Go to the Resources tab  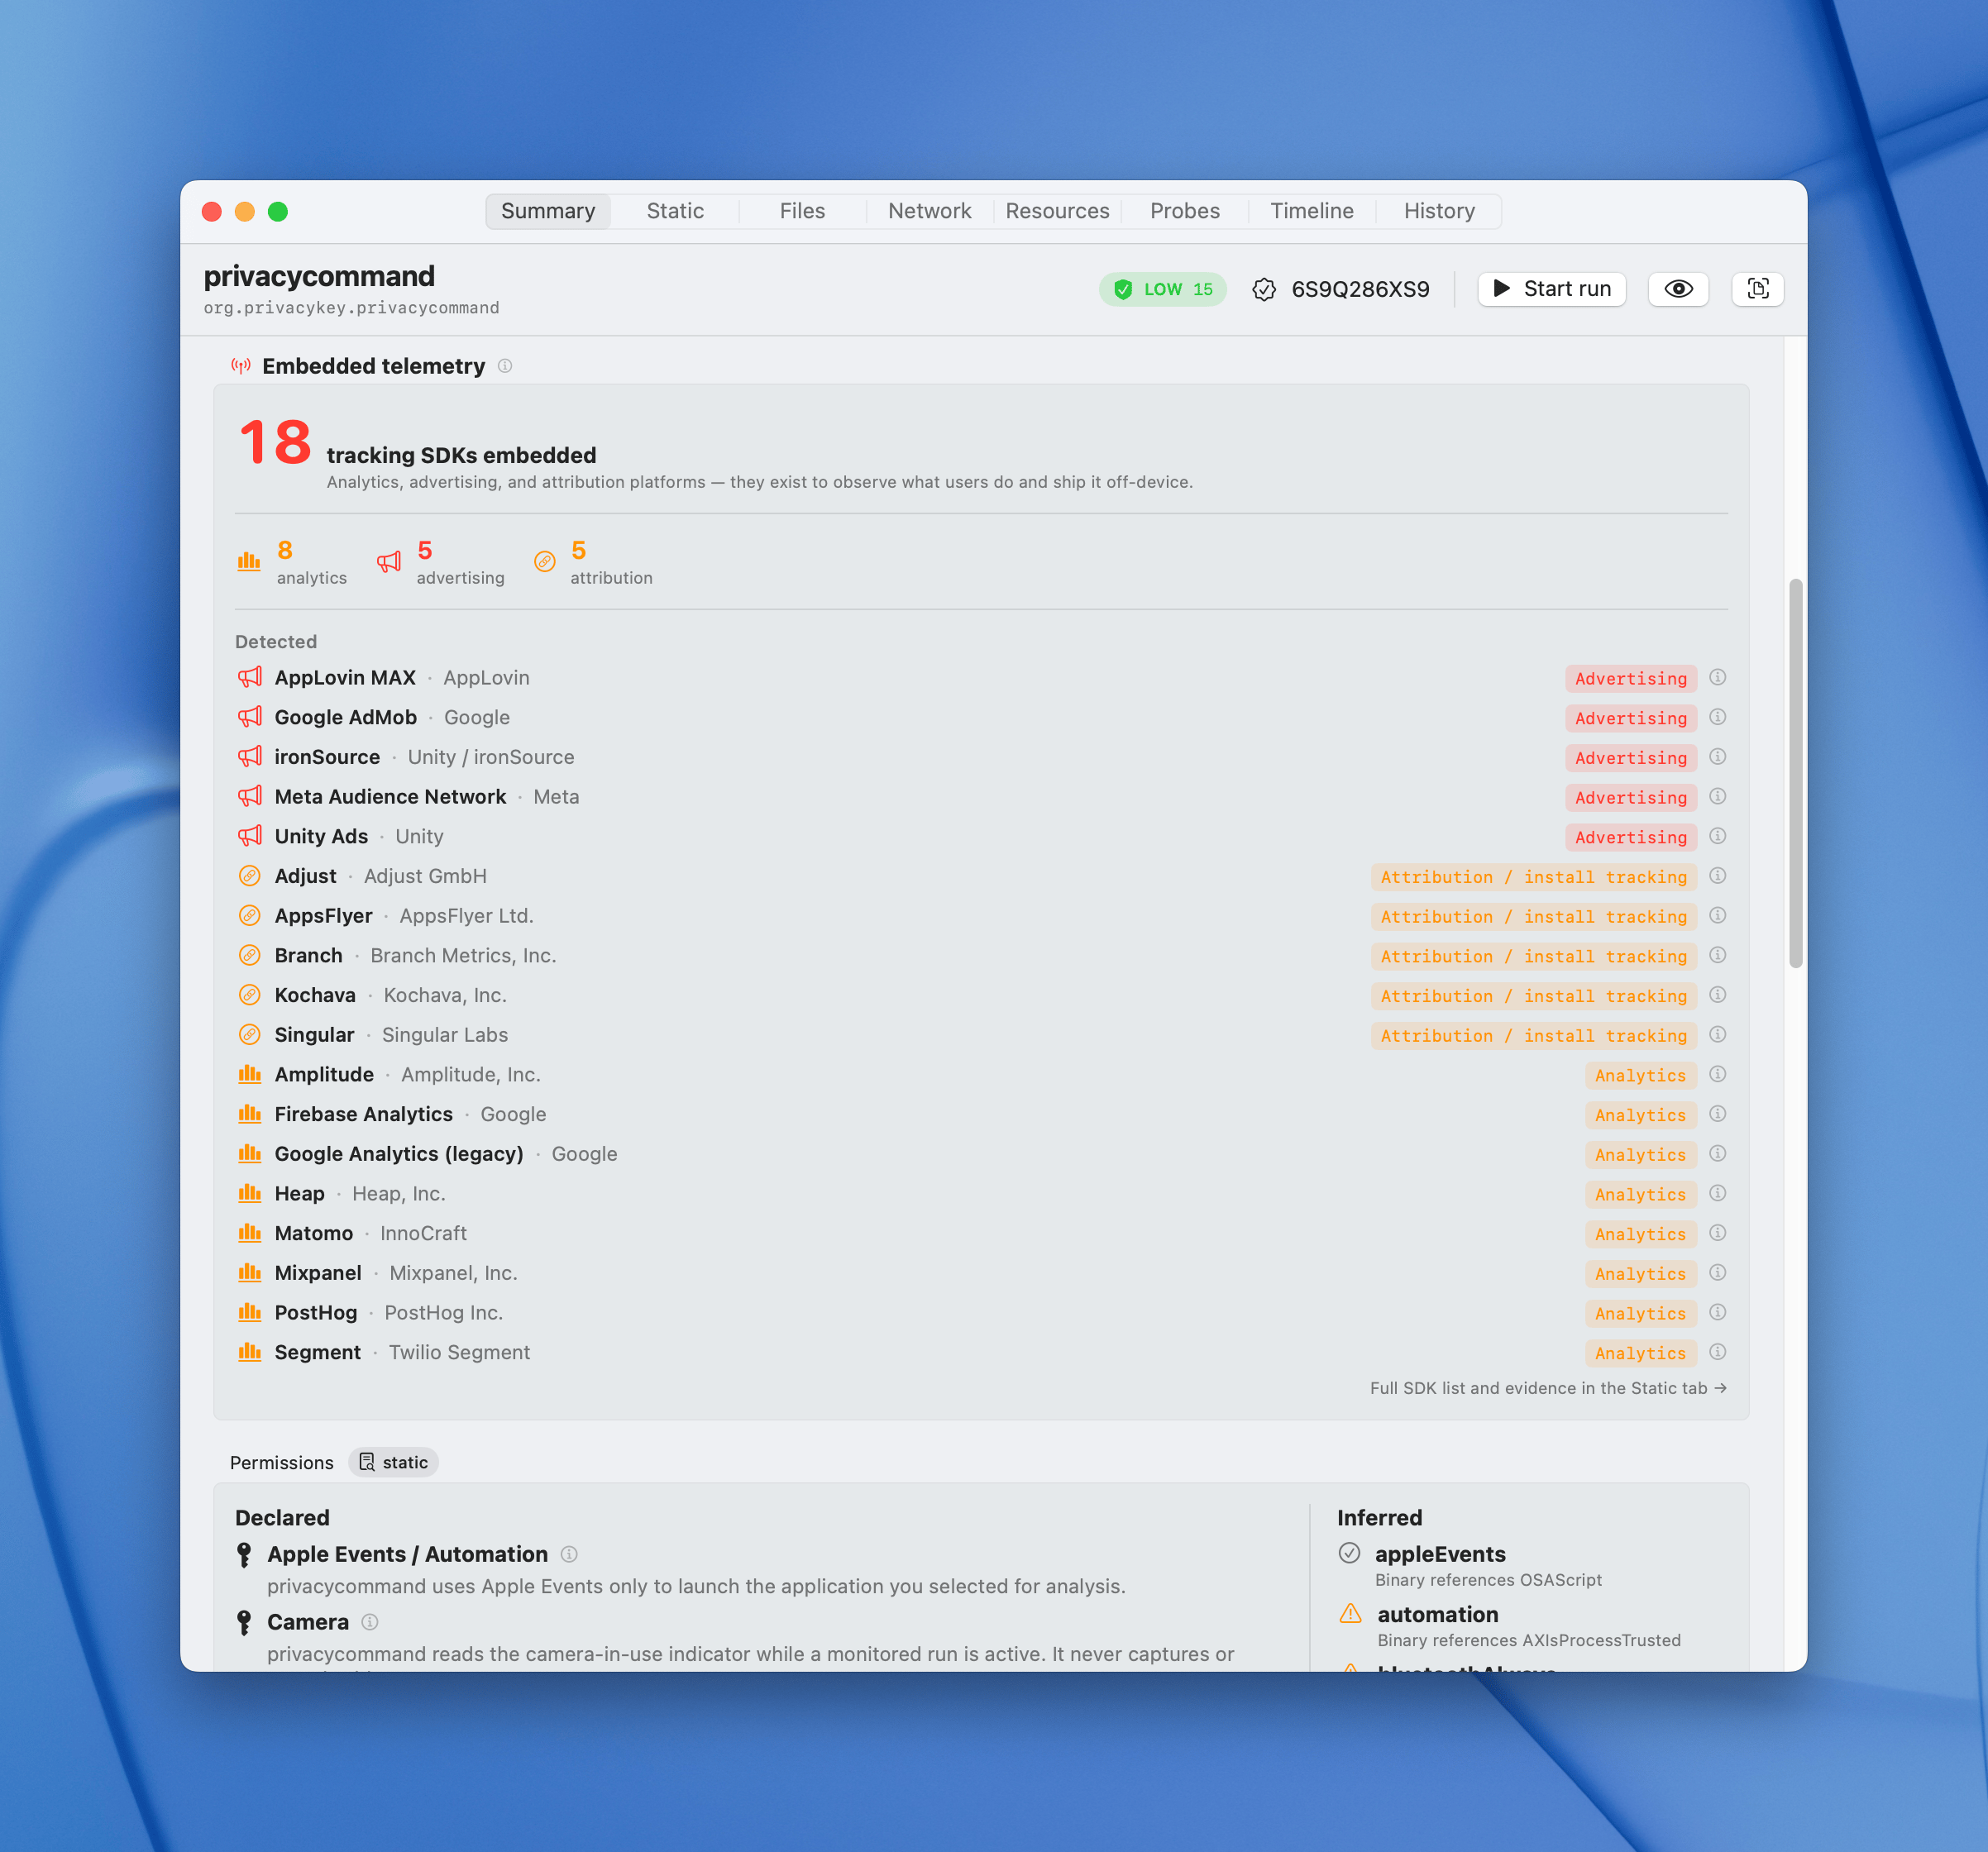click(1057, 211)
